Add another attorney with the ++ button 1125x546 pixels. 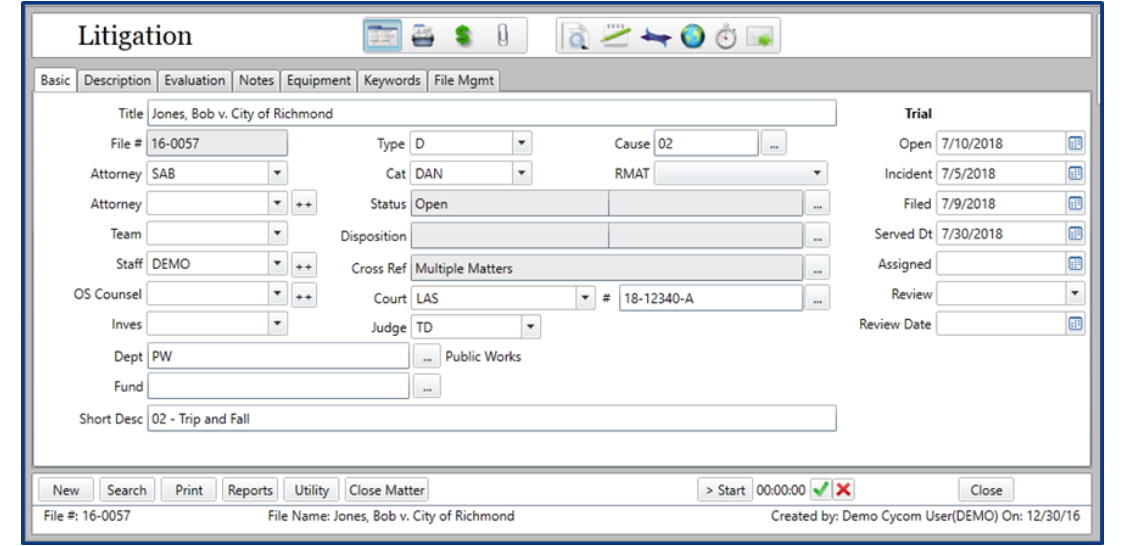click(x=303, y=204)
